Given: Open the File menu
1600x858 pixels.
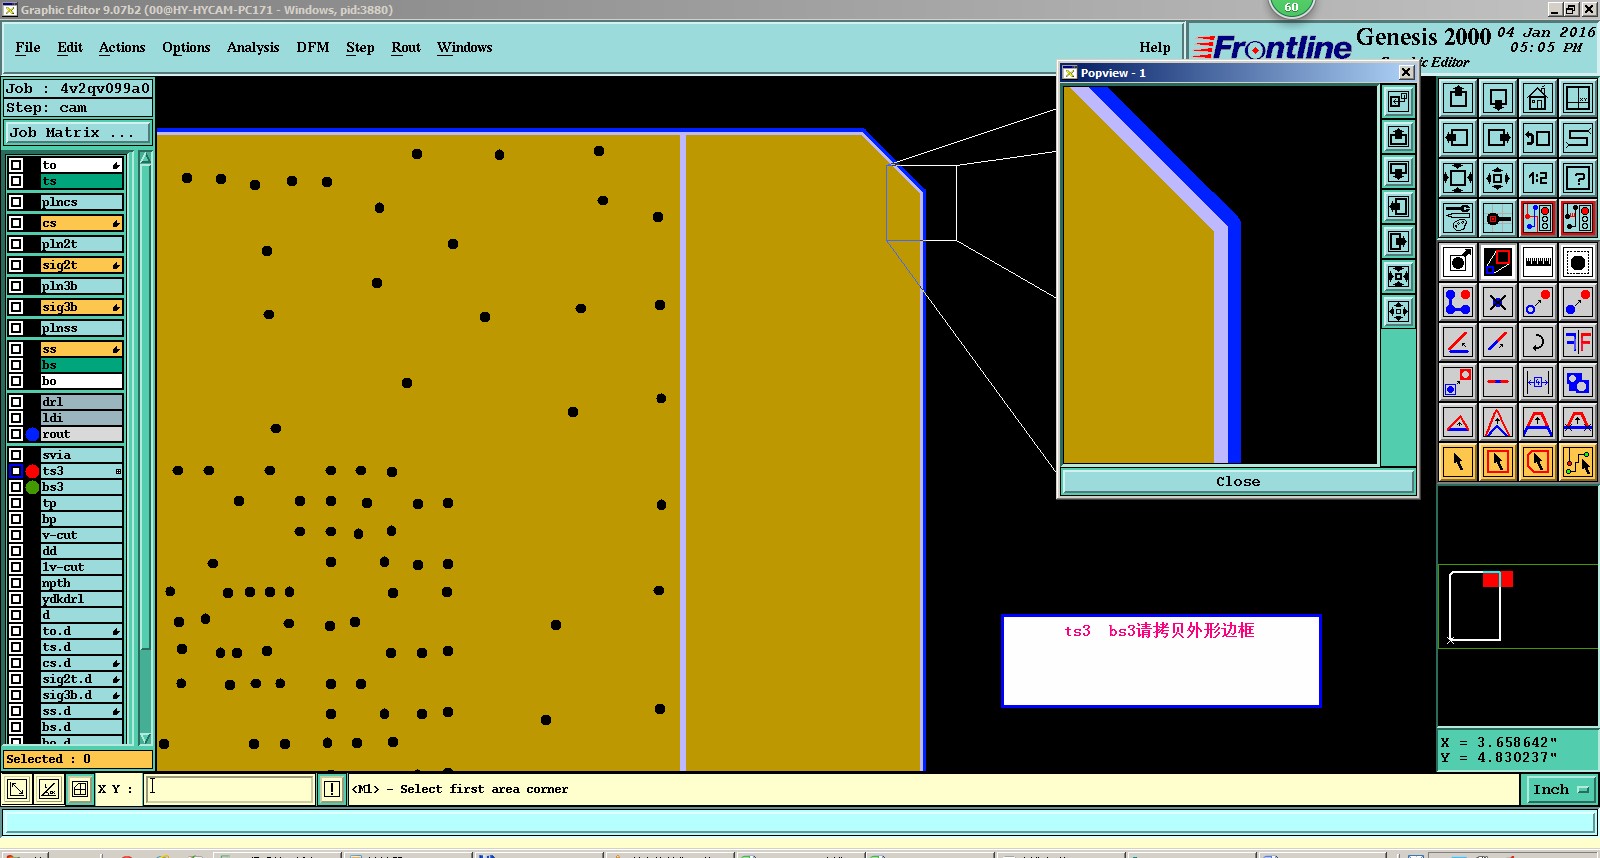Looking at the screenshot, I should pos(28,47).
